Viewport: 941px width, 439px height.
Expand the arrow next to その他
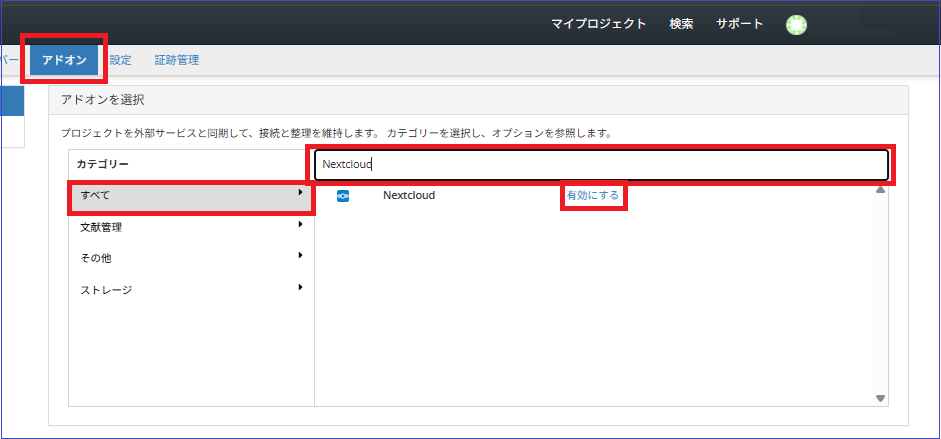click(x=300, y=256)
